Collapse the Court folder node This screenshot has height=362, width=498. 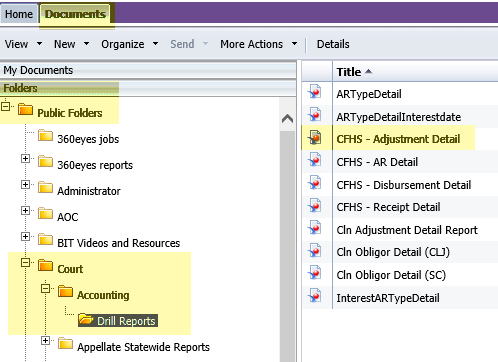point(25,263)
